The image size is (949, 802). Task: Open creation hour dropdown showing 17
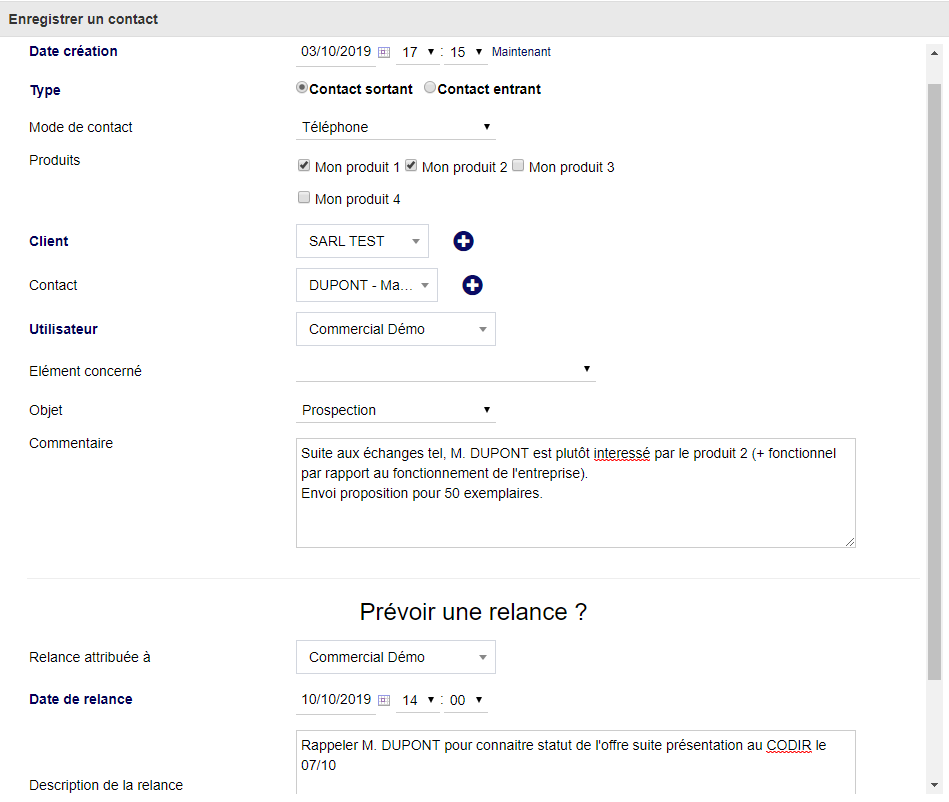418,53
